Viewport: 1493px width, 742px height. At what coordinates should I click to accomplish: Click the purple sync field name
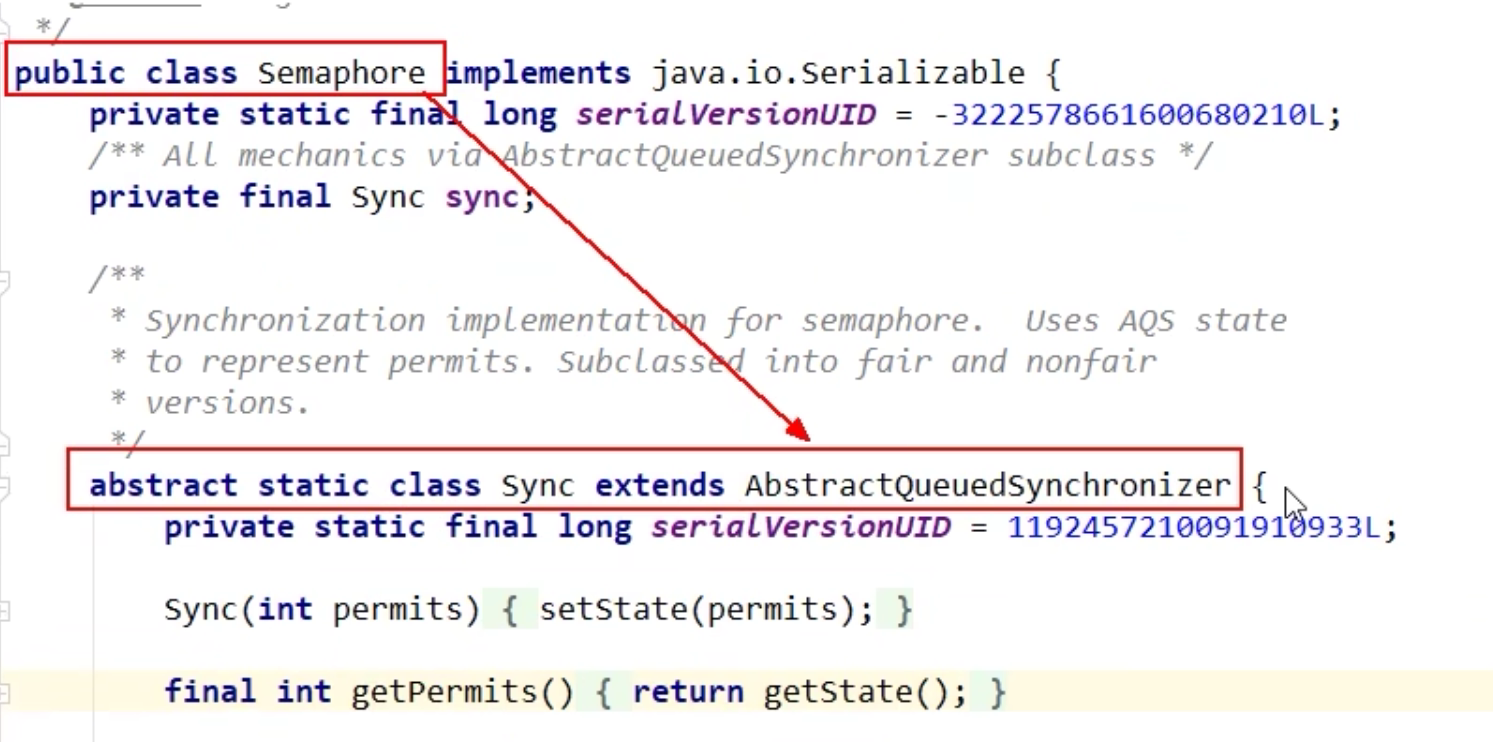point(481,197)
